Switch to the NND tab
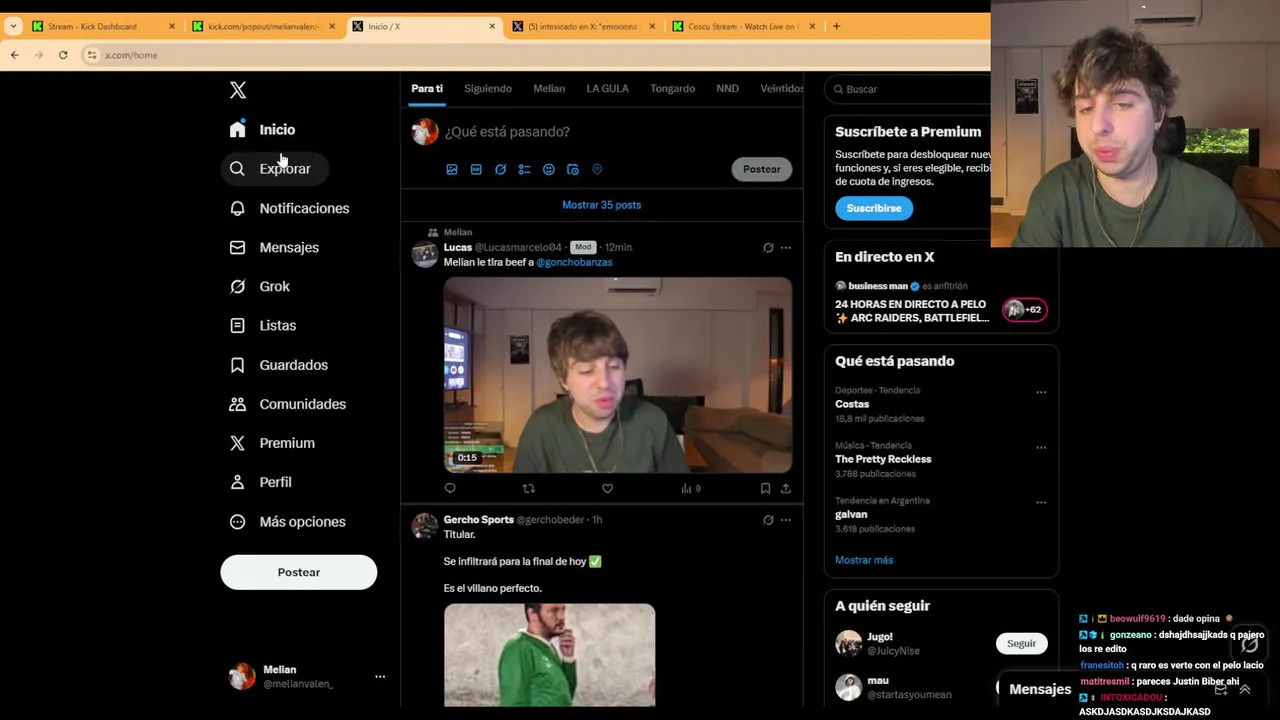 pyautogui.click(x=727, y=89)
